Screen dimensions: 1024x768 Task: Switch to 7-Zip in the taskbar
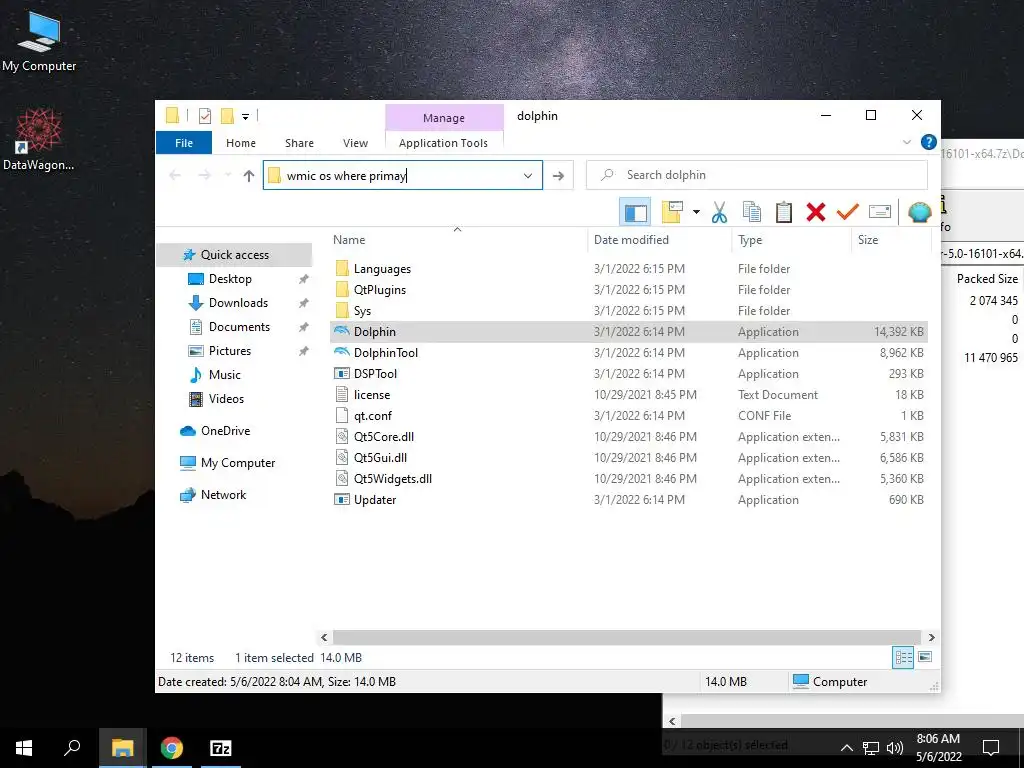click(220, 748)
